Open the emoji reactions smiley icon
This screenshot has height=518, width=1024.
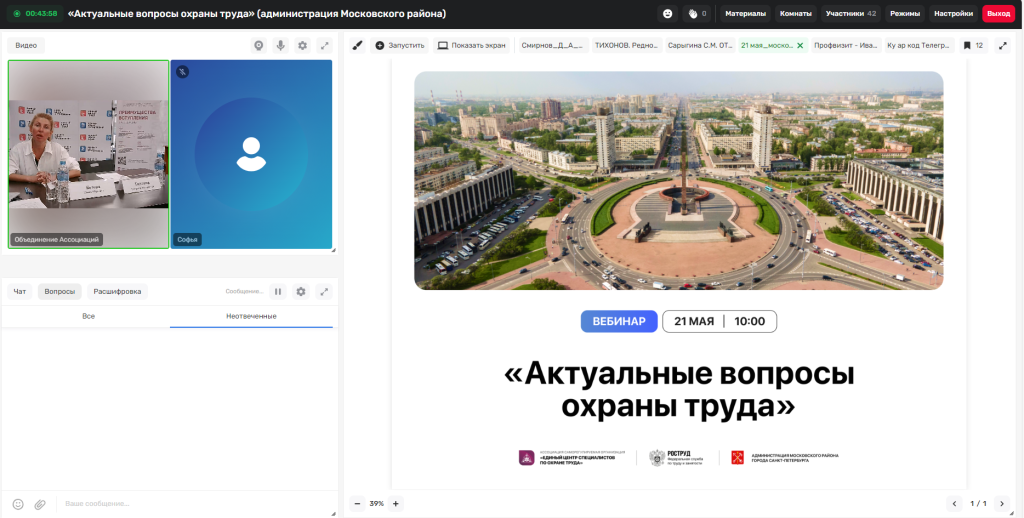(x=667, y=14)
